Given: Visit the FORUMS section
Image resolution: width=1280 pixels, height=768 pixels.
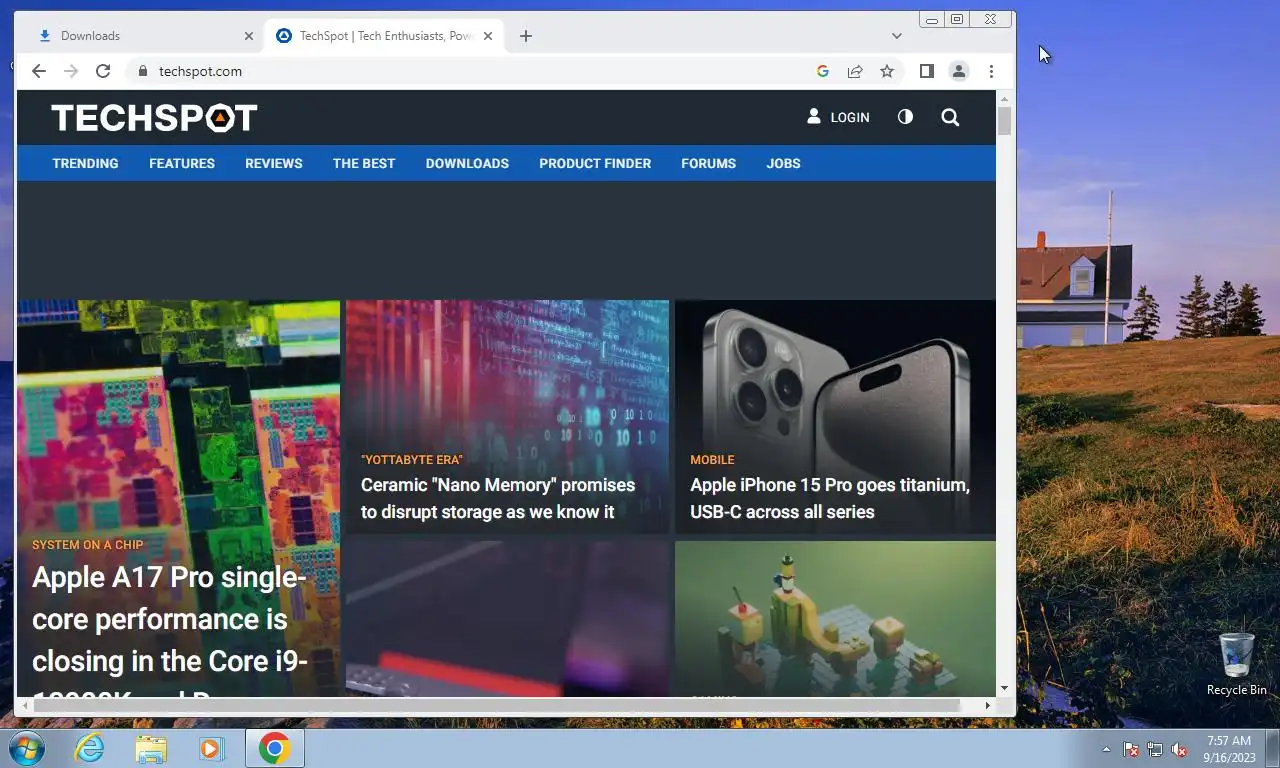Looking at the screenshot, I should [709, 163].
